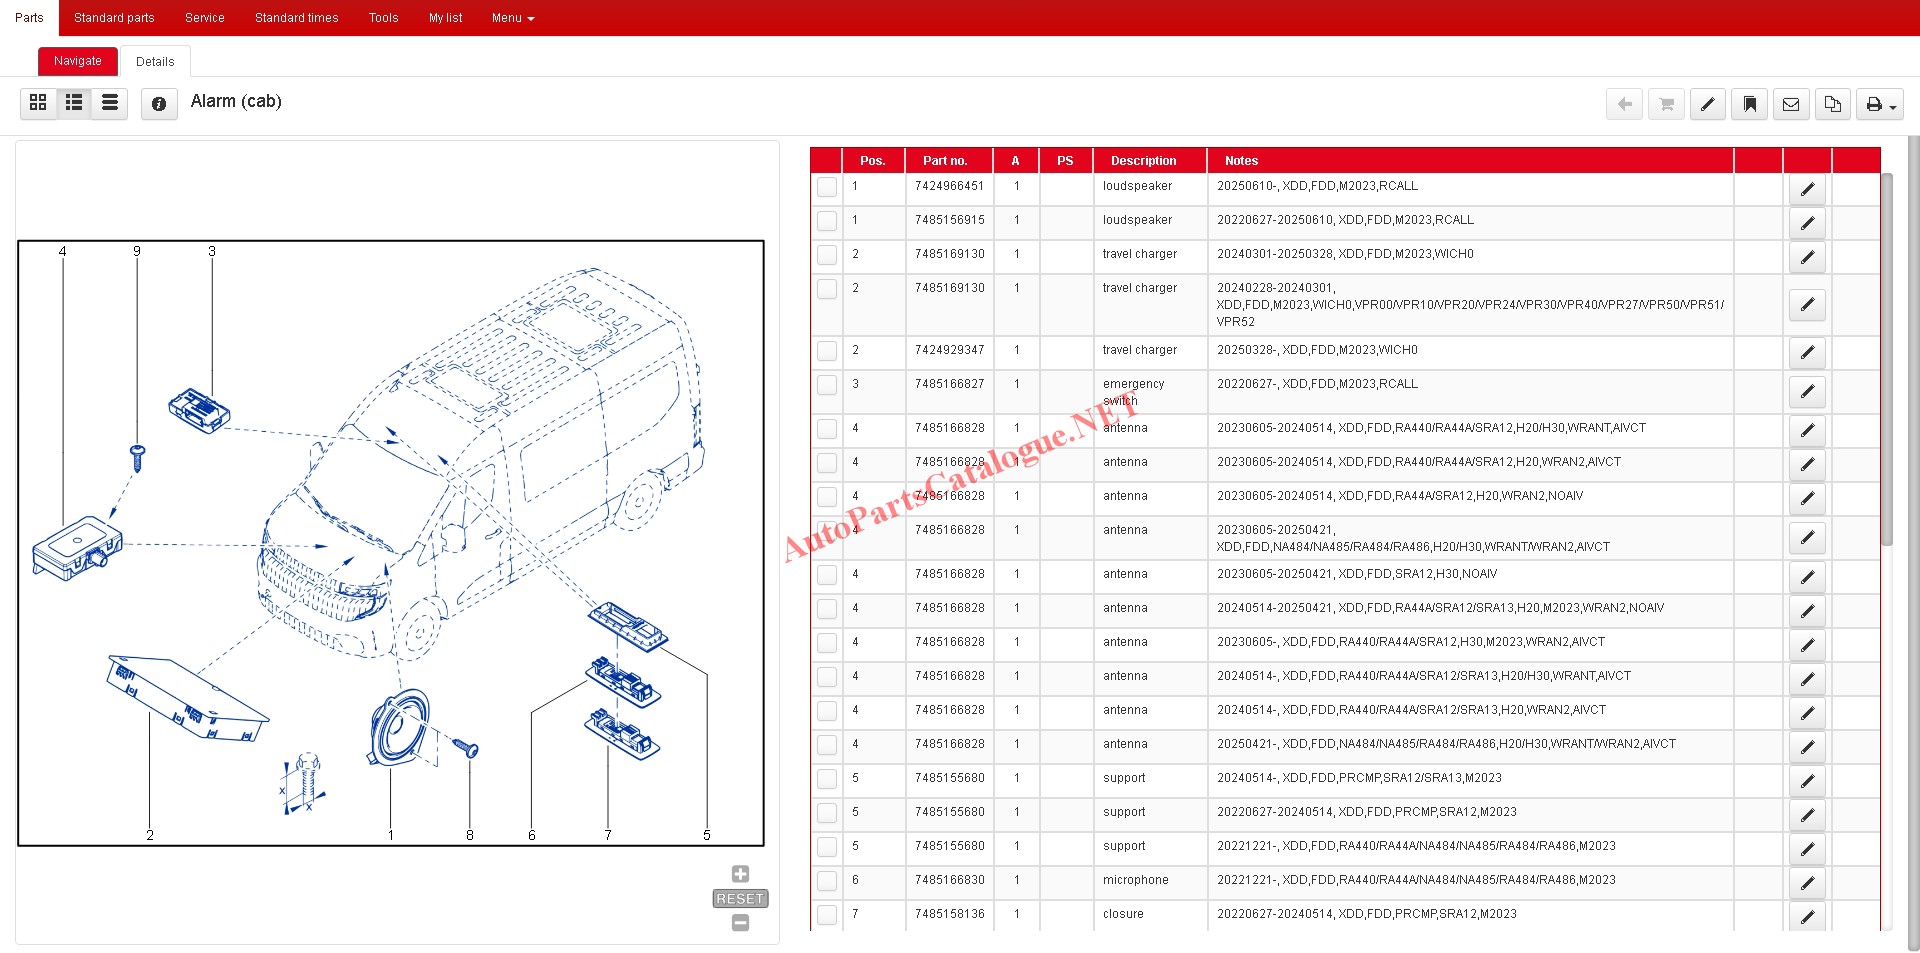Click the bookmark icon in toolbar

[x=1749, y=104]
